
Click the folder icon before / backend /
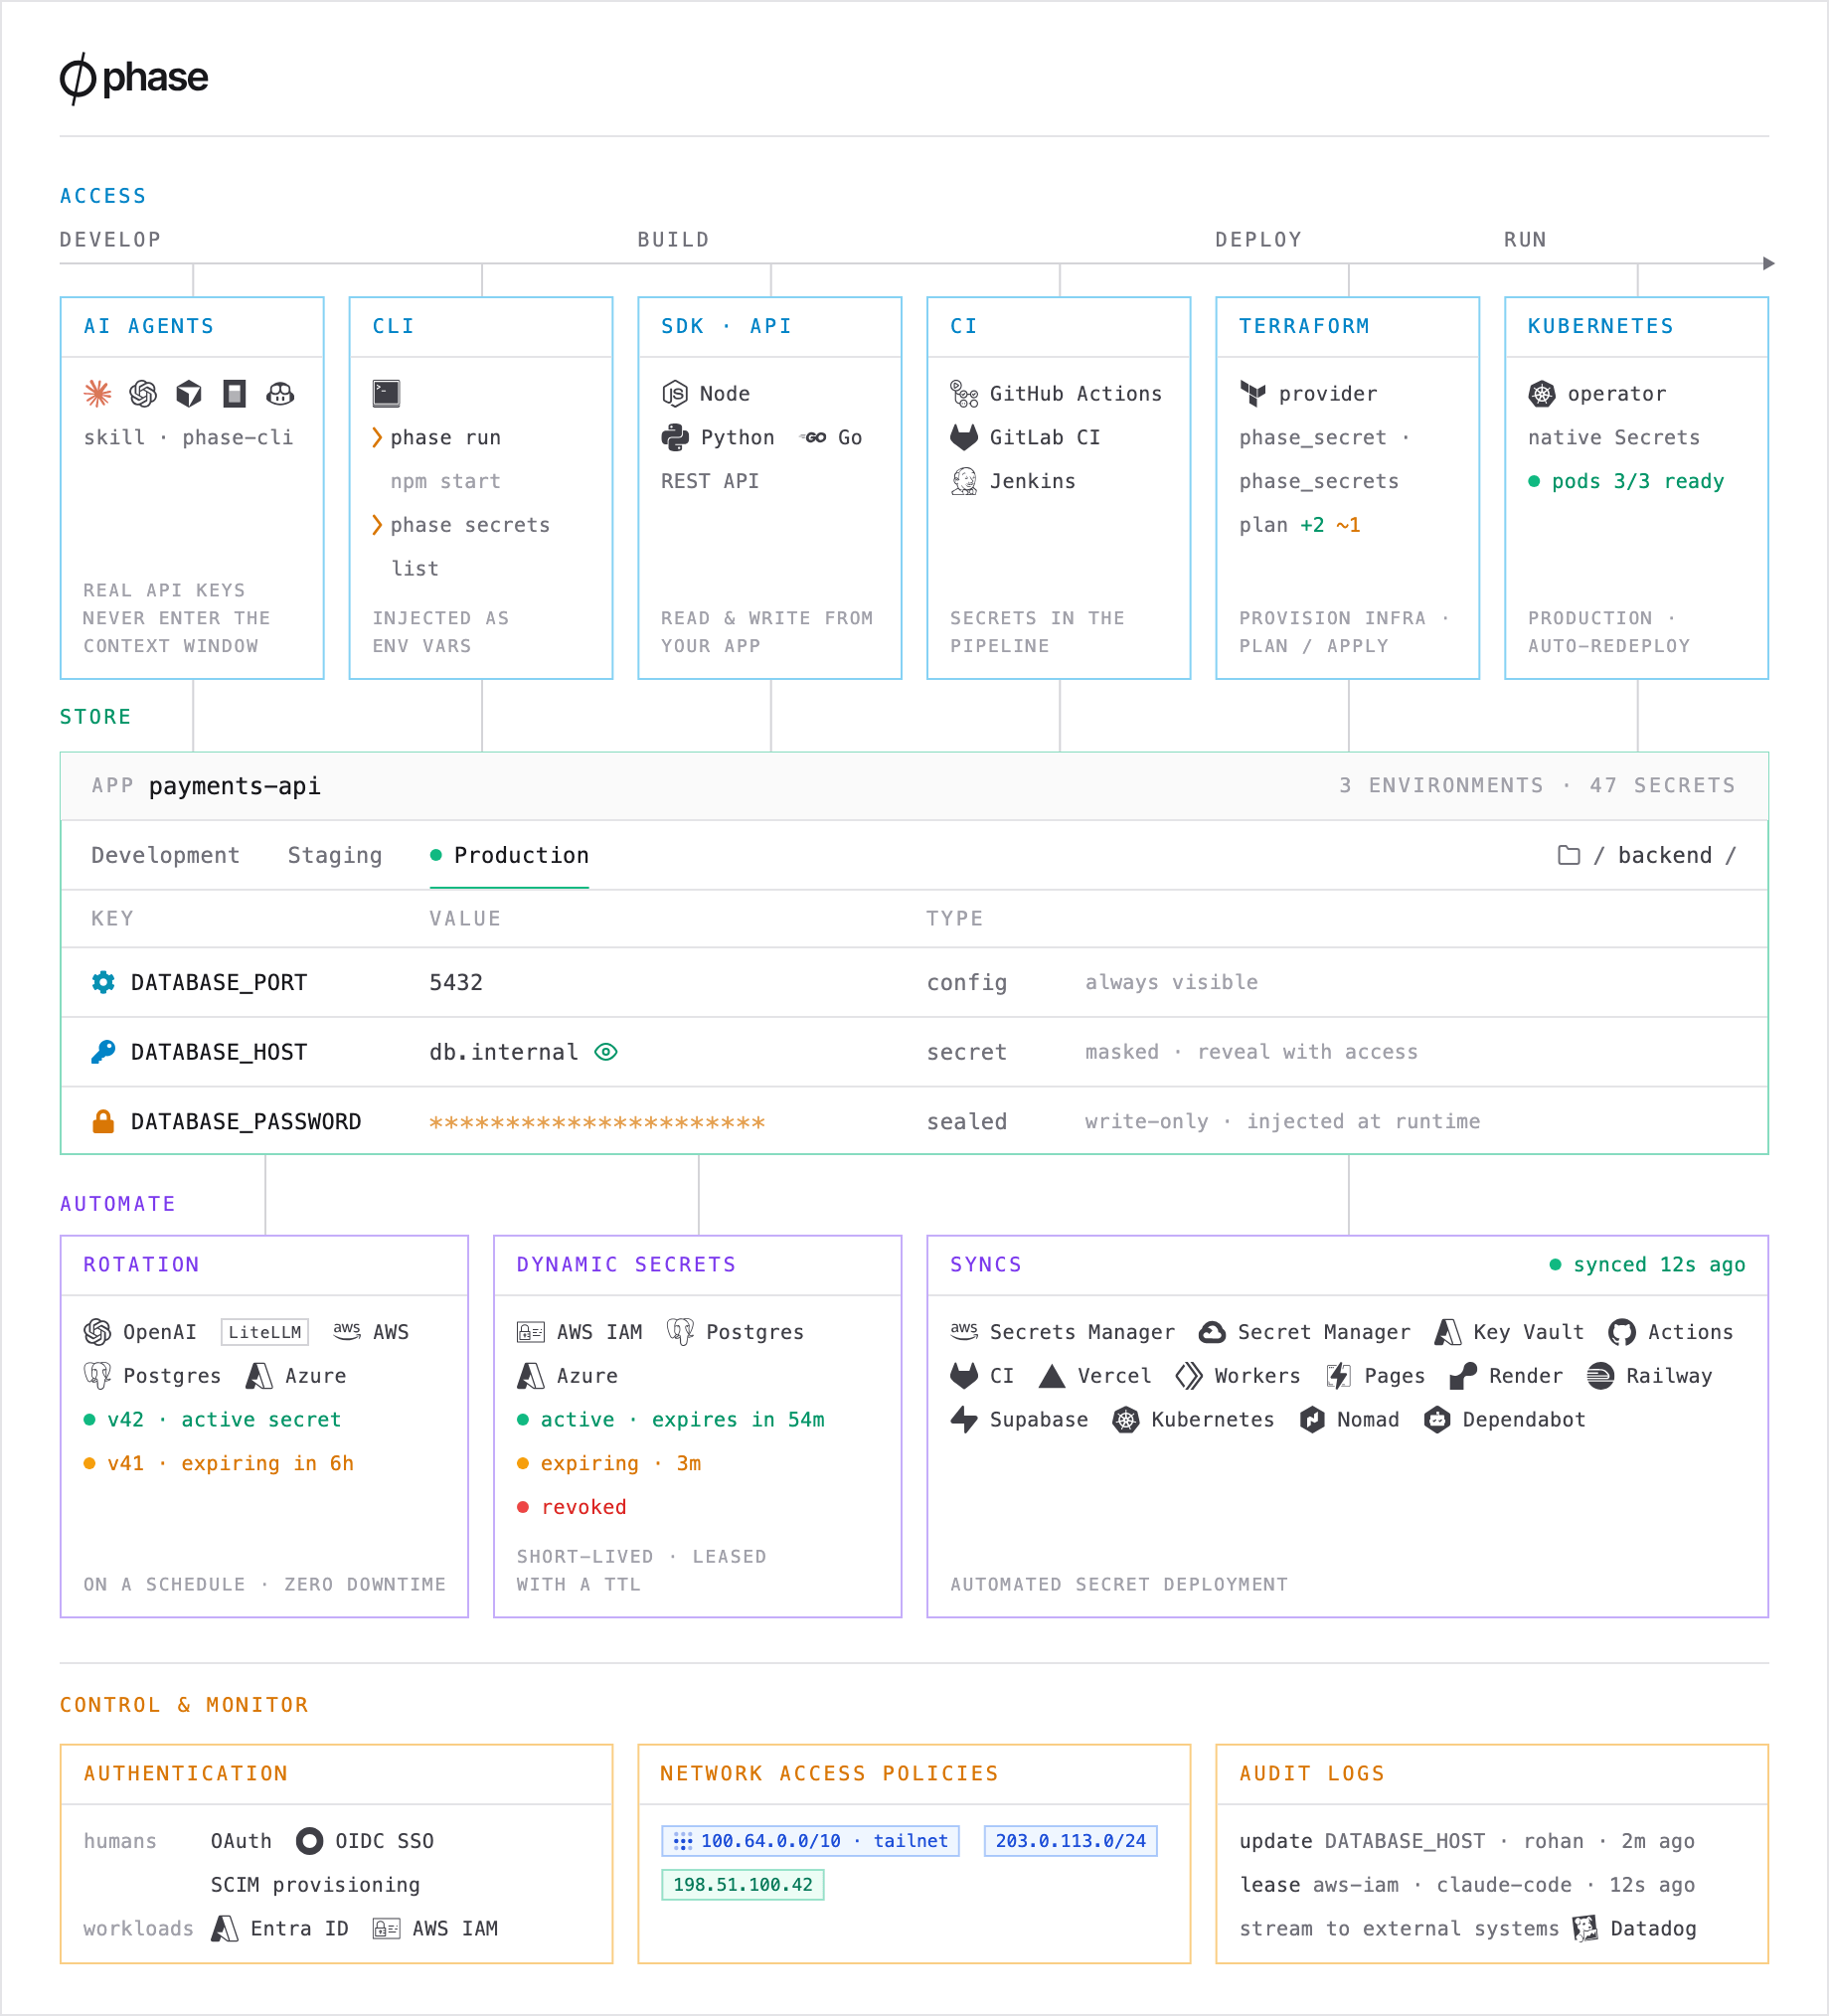1569,855
